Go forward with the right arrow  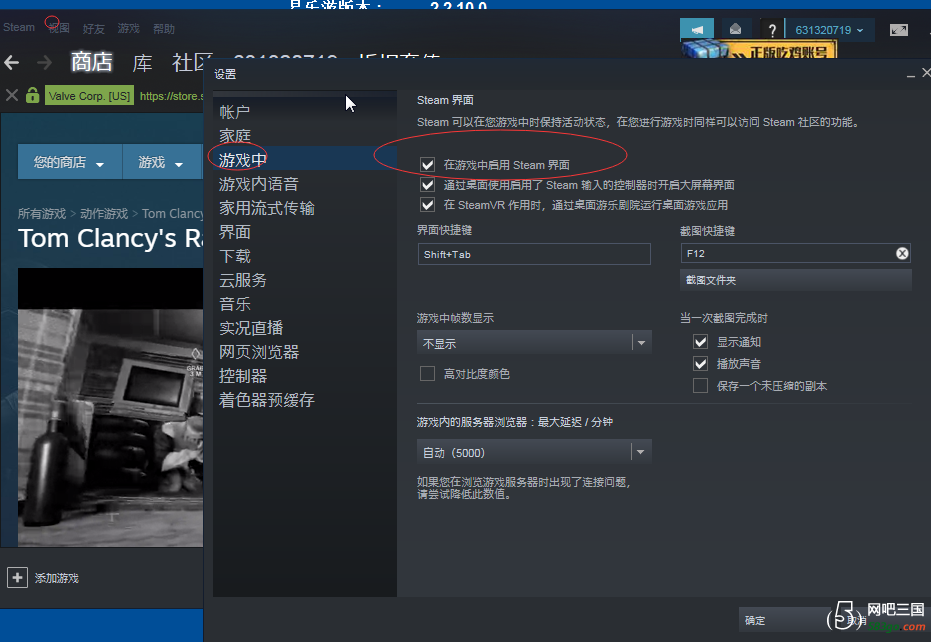point(45,62)
